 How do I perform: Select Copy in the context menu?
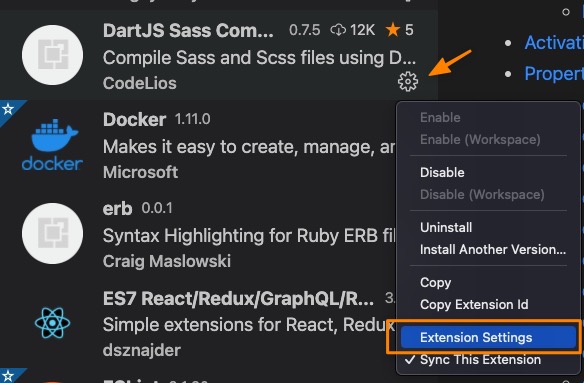(x=435, y=282)
